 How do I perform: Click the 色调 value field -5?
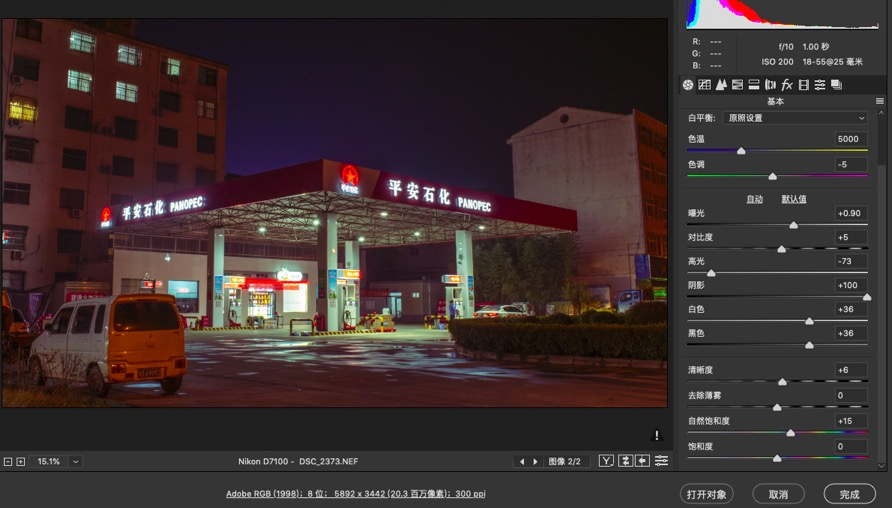click(851, 164)
